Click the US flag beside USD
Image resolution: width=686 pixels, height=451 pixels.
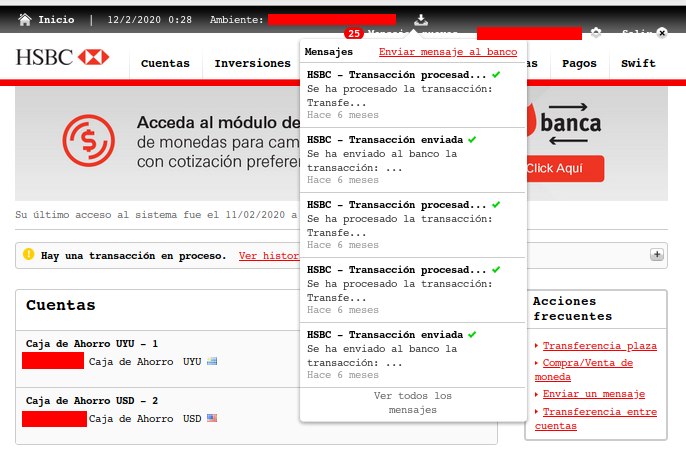pyautogui.click(x=212, y=419)
